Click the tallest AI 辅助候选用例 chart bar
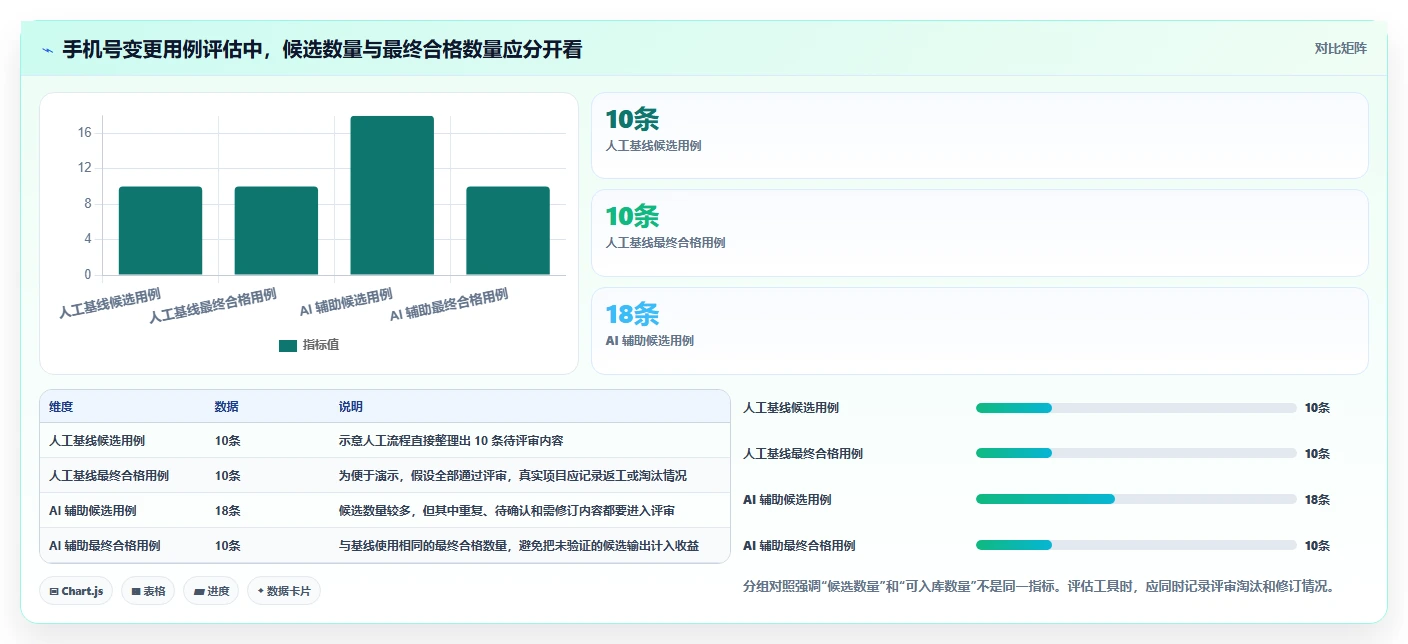1408x644 pixels. [x=392, y=195]
